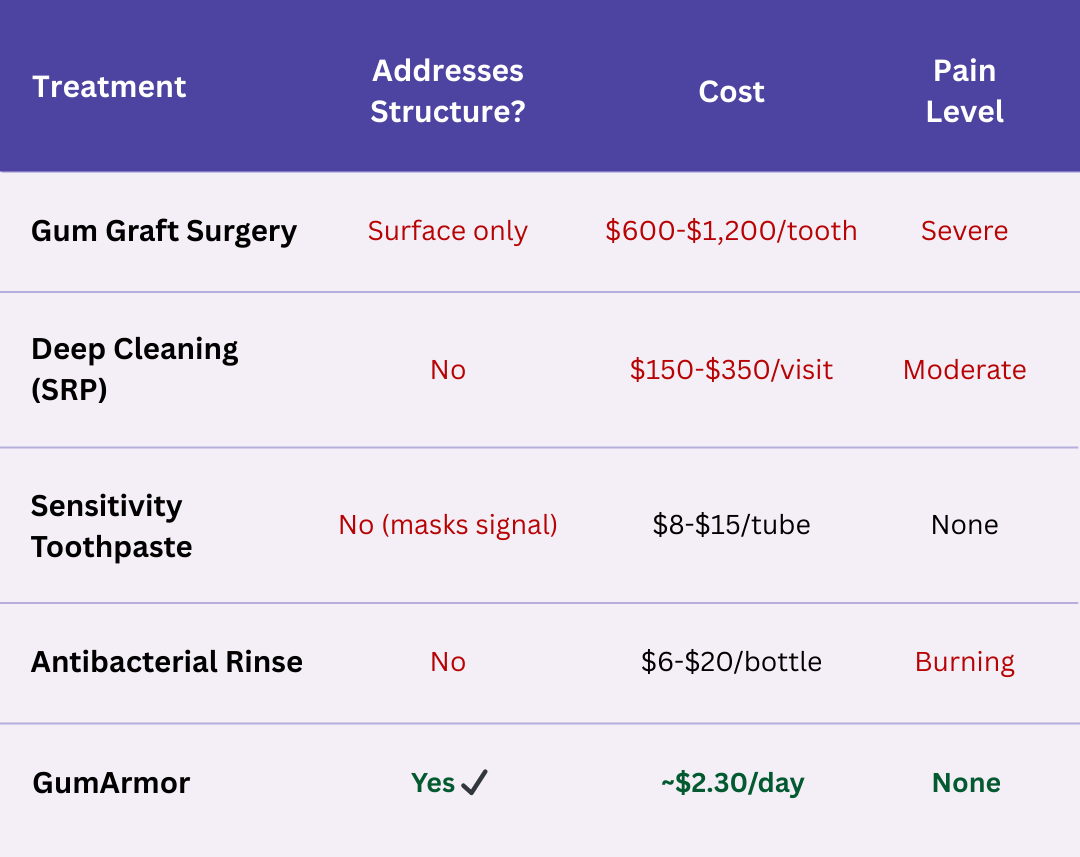Select the $6-$20/bottle cost
The height and width of the screenshot is (857, 1080).
pos(731,662)
